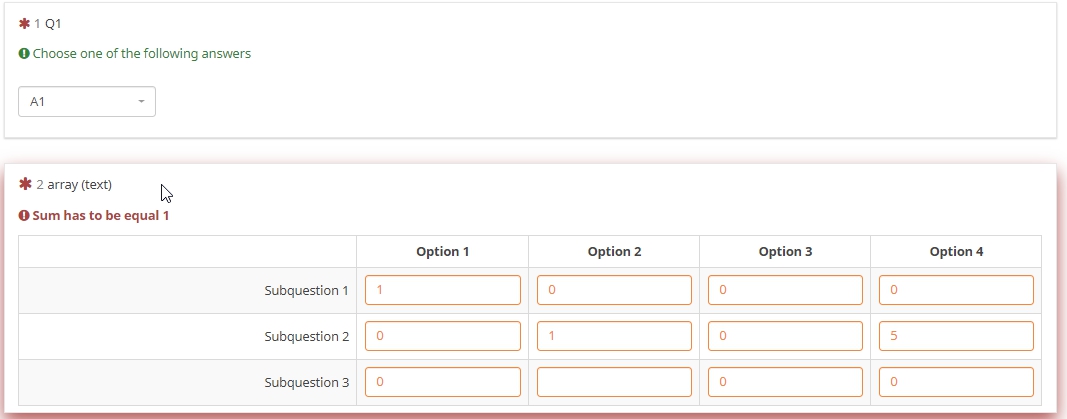Image resolution: width=1067 pixels, height=419 pixels.
Task: Click Subquestion 1 Option 4 input
Action: (x=956, y=290)
